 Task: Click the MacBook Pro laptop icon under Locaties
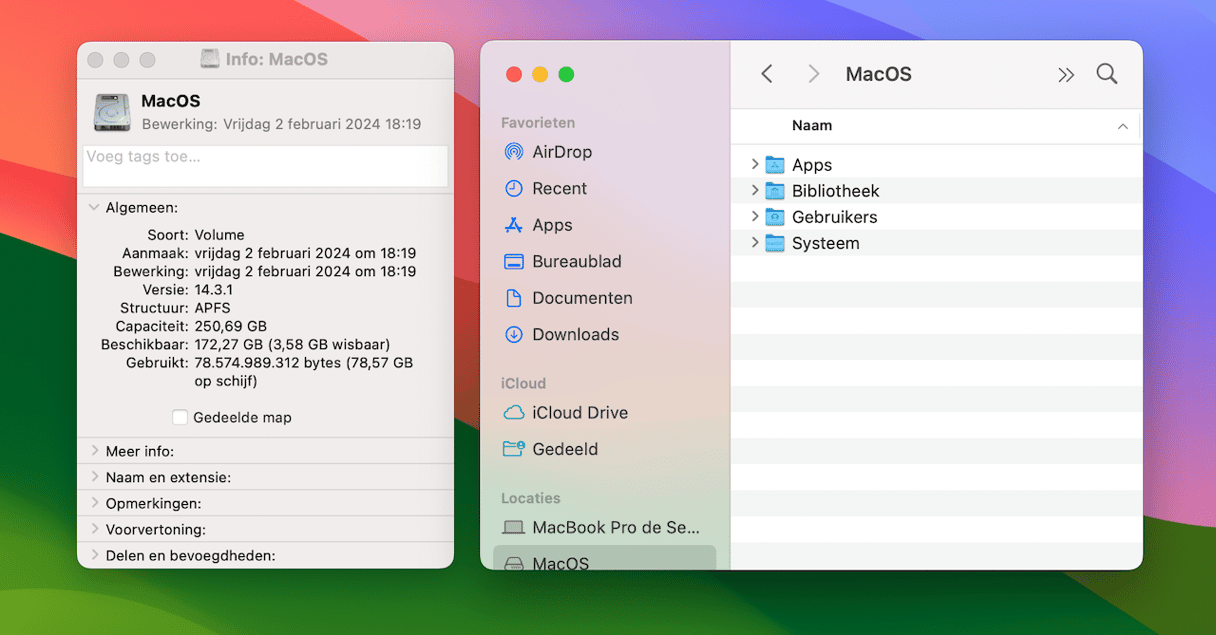click(513, 527)
